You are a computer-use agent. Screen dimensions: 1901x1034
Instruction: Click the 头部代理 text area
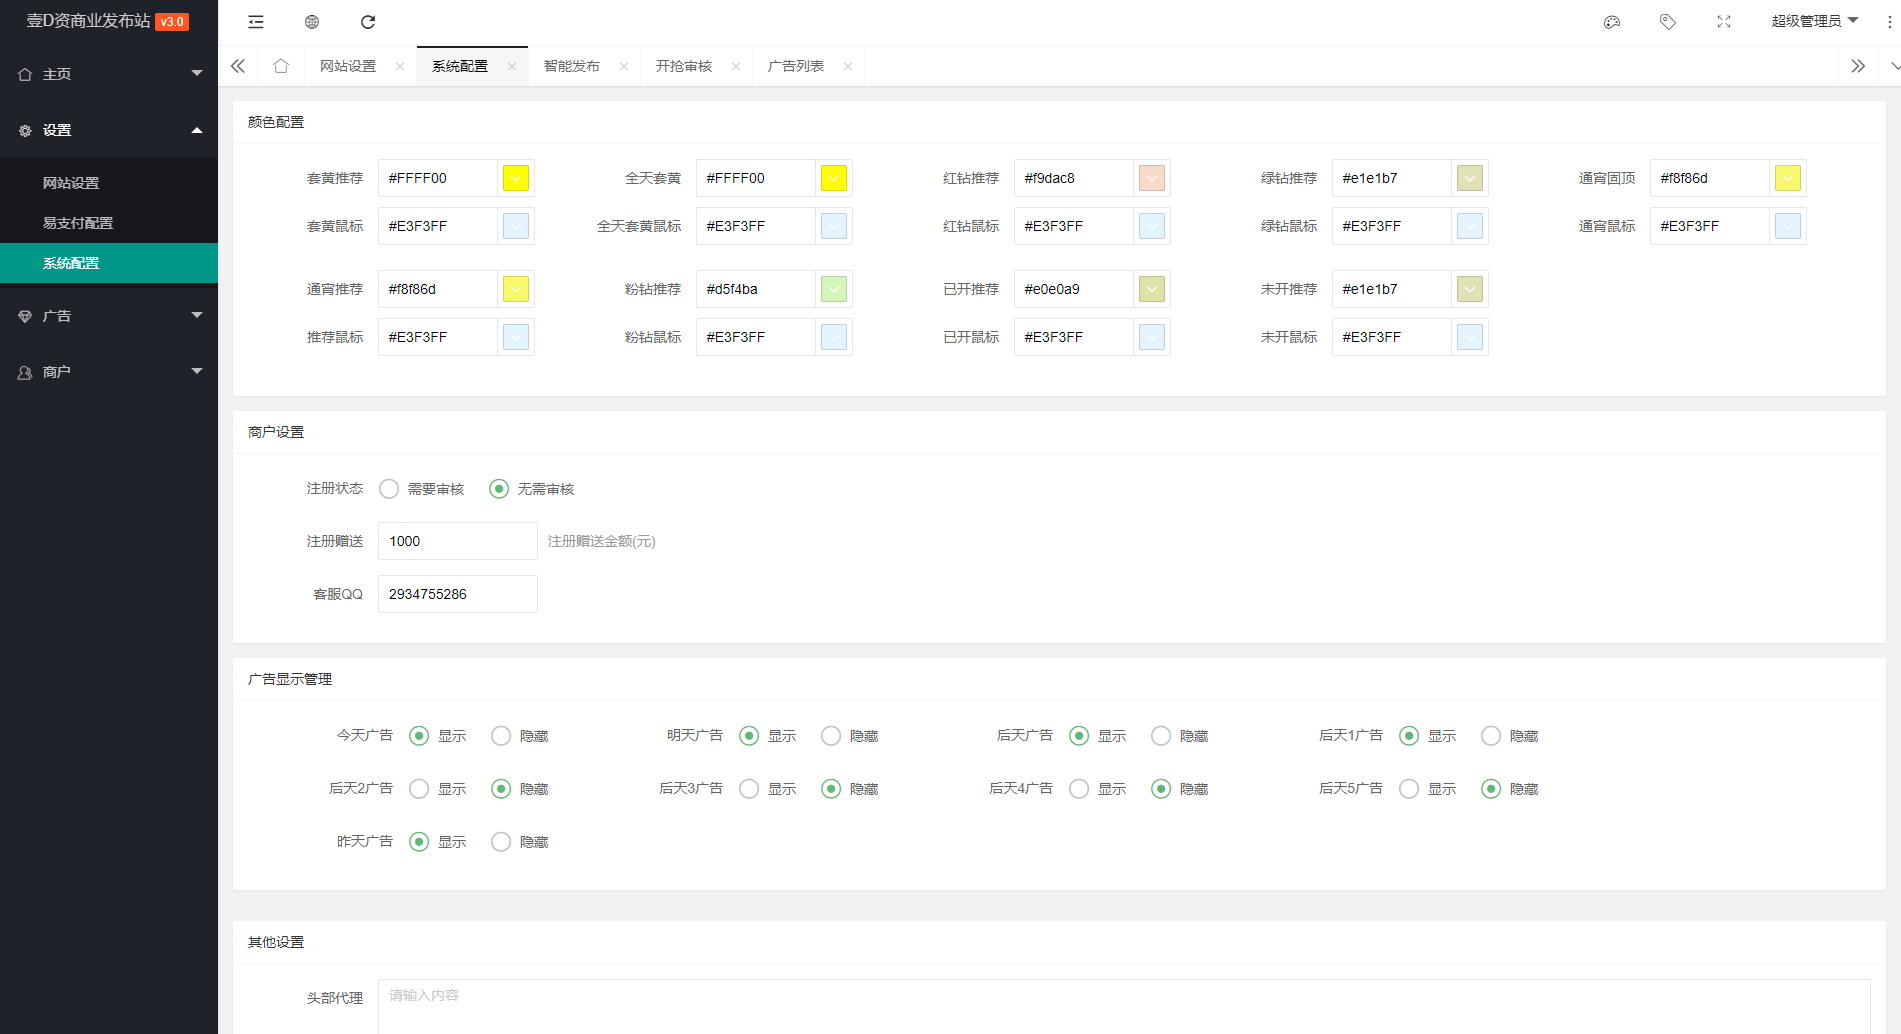coord(1124,1006)
